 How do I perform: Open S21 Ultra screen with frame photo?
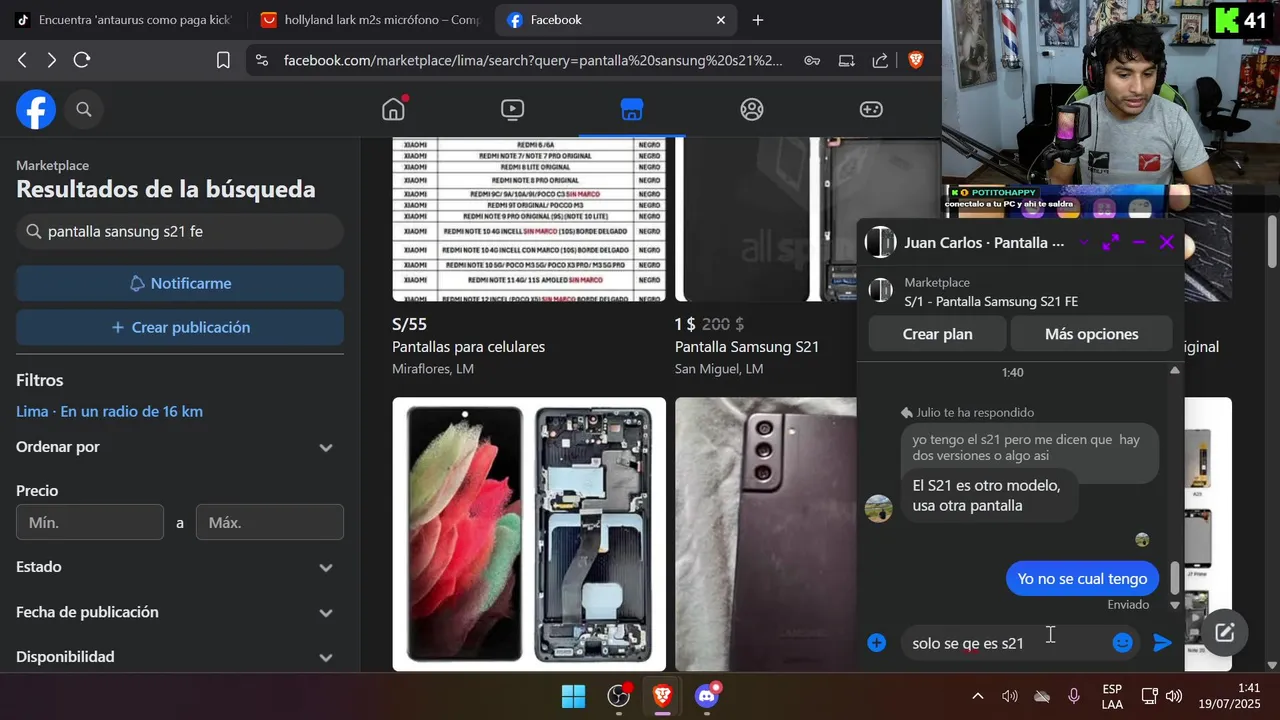(529, 534)
